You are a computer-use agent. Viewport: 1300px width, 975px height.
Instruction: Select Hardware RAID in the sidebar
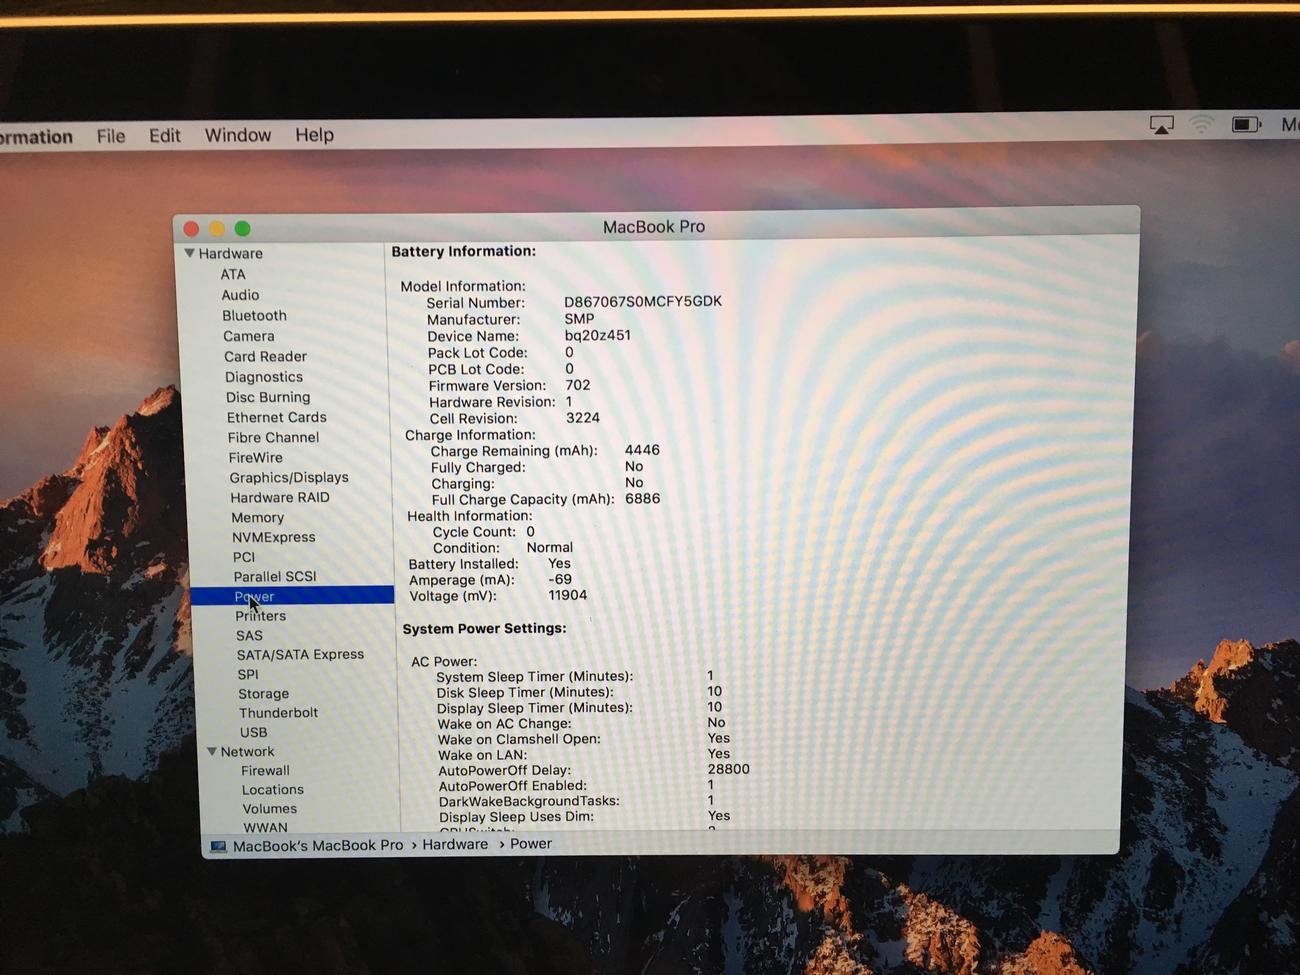280,498
